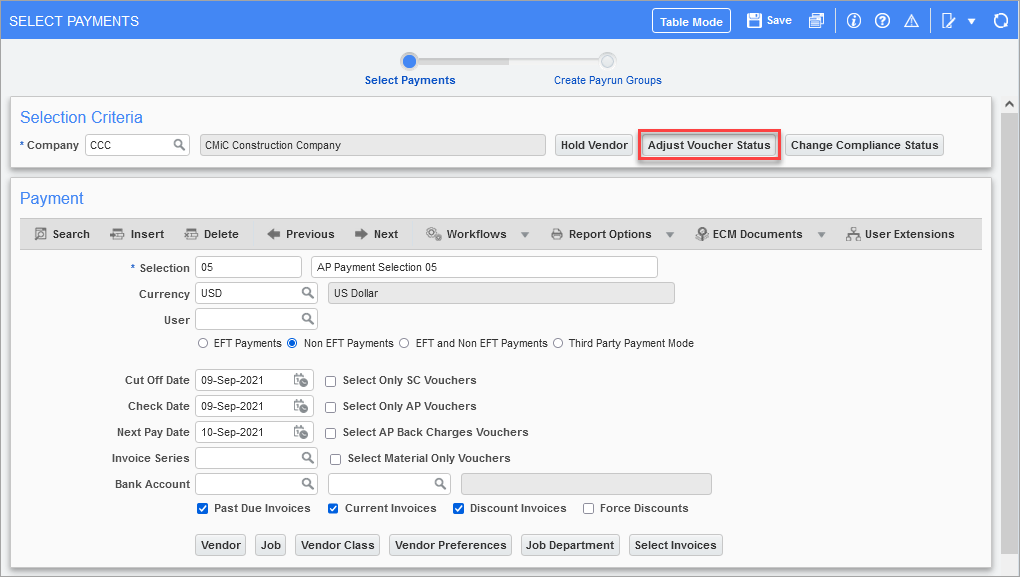Go to the Next record
The width and height of the screenshot is (1020, 577).
(x=376, y=234)
